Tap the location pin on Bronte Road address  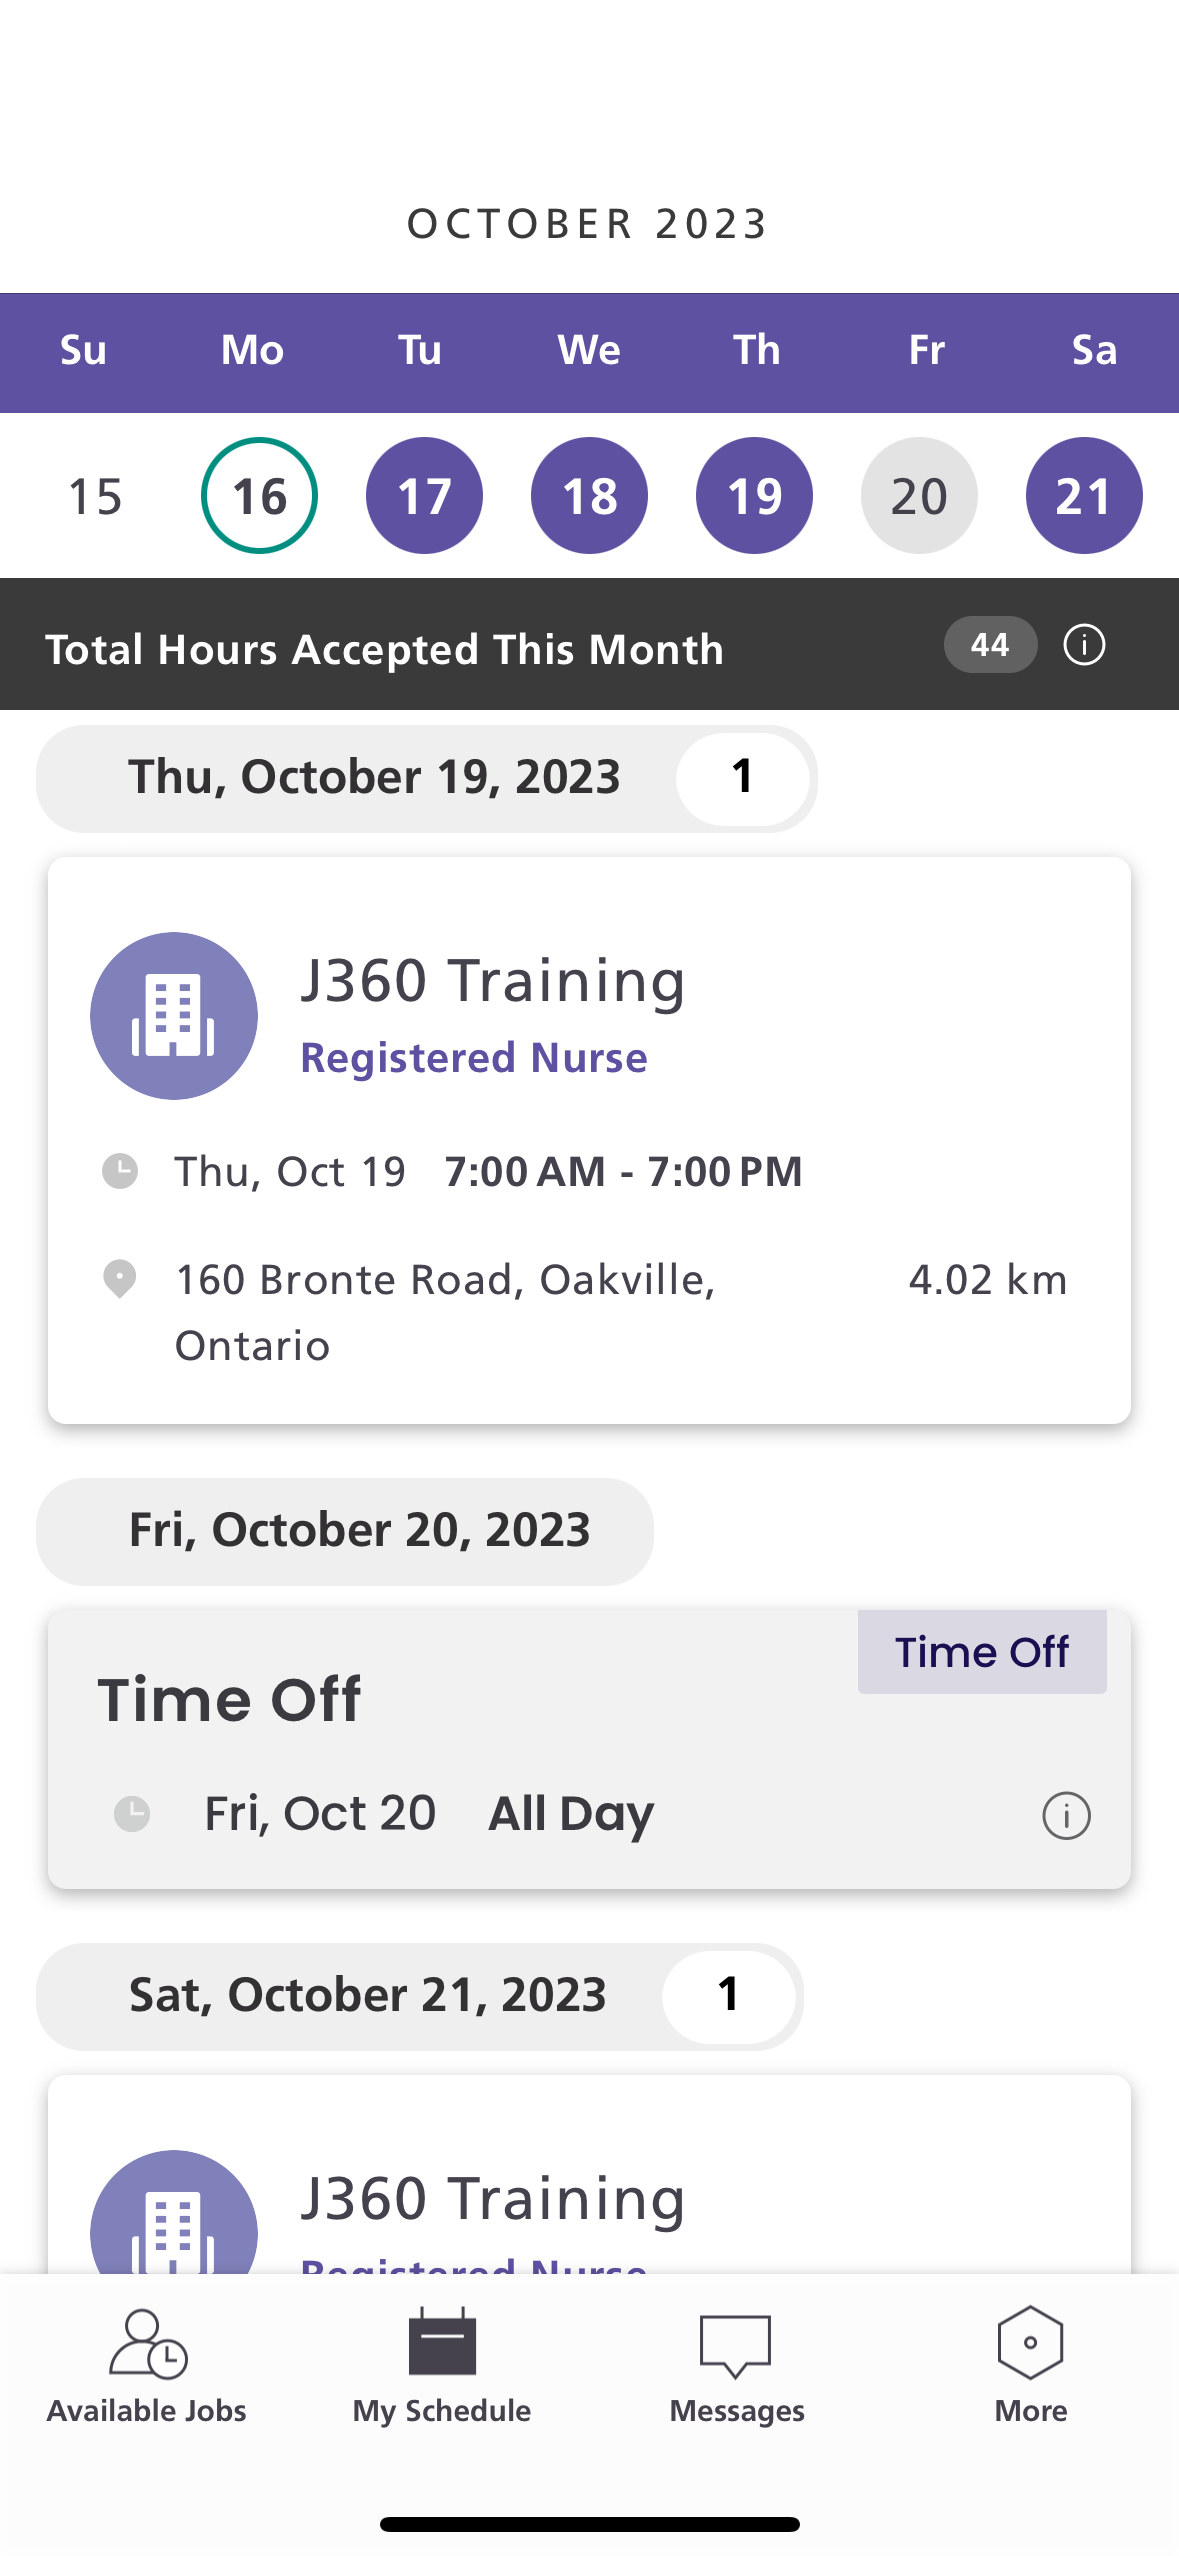pos(120,1279)
